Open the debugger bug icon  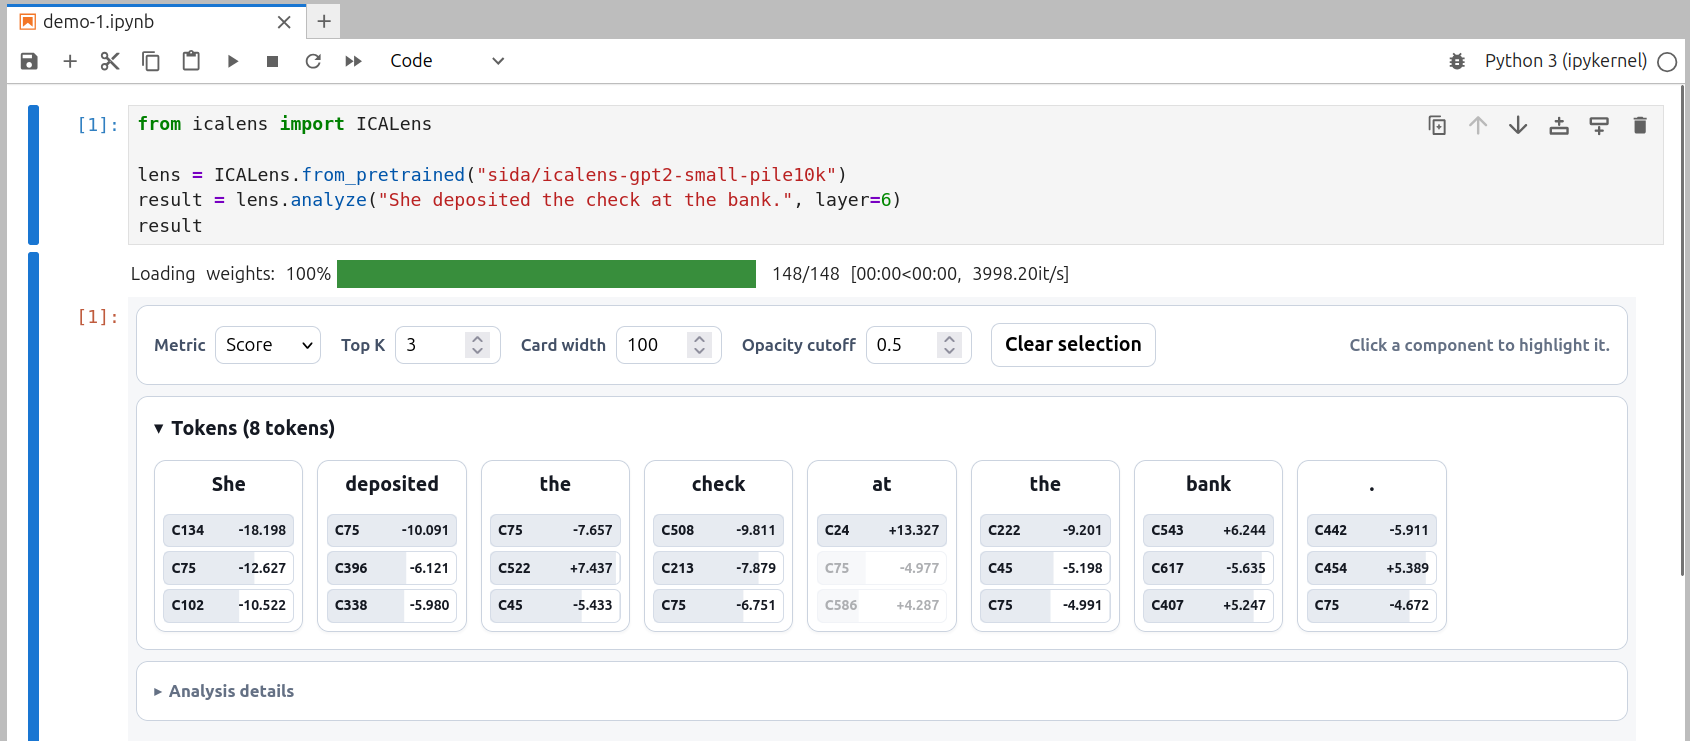pyautogui.click(x=1457, y=61)
